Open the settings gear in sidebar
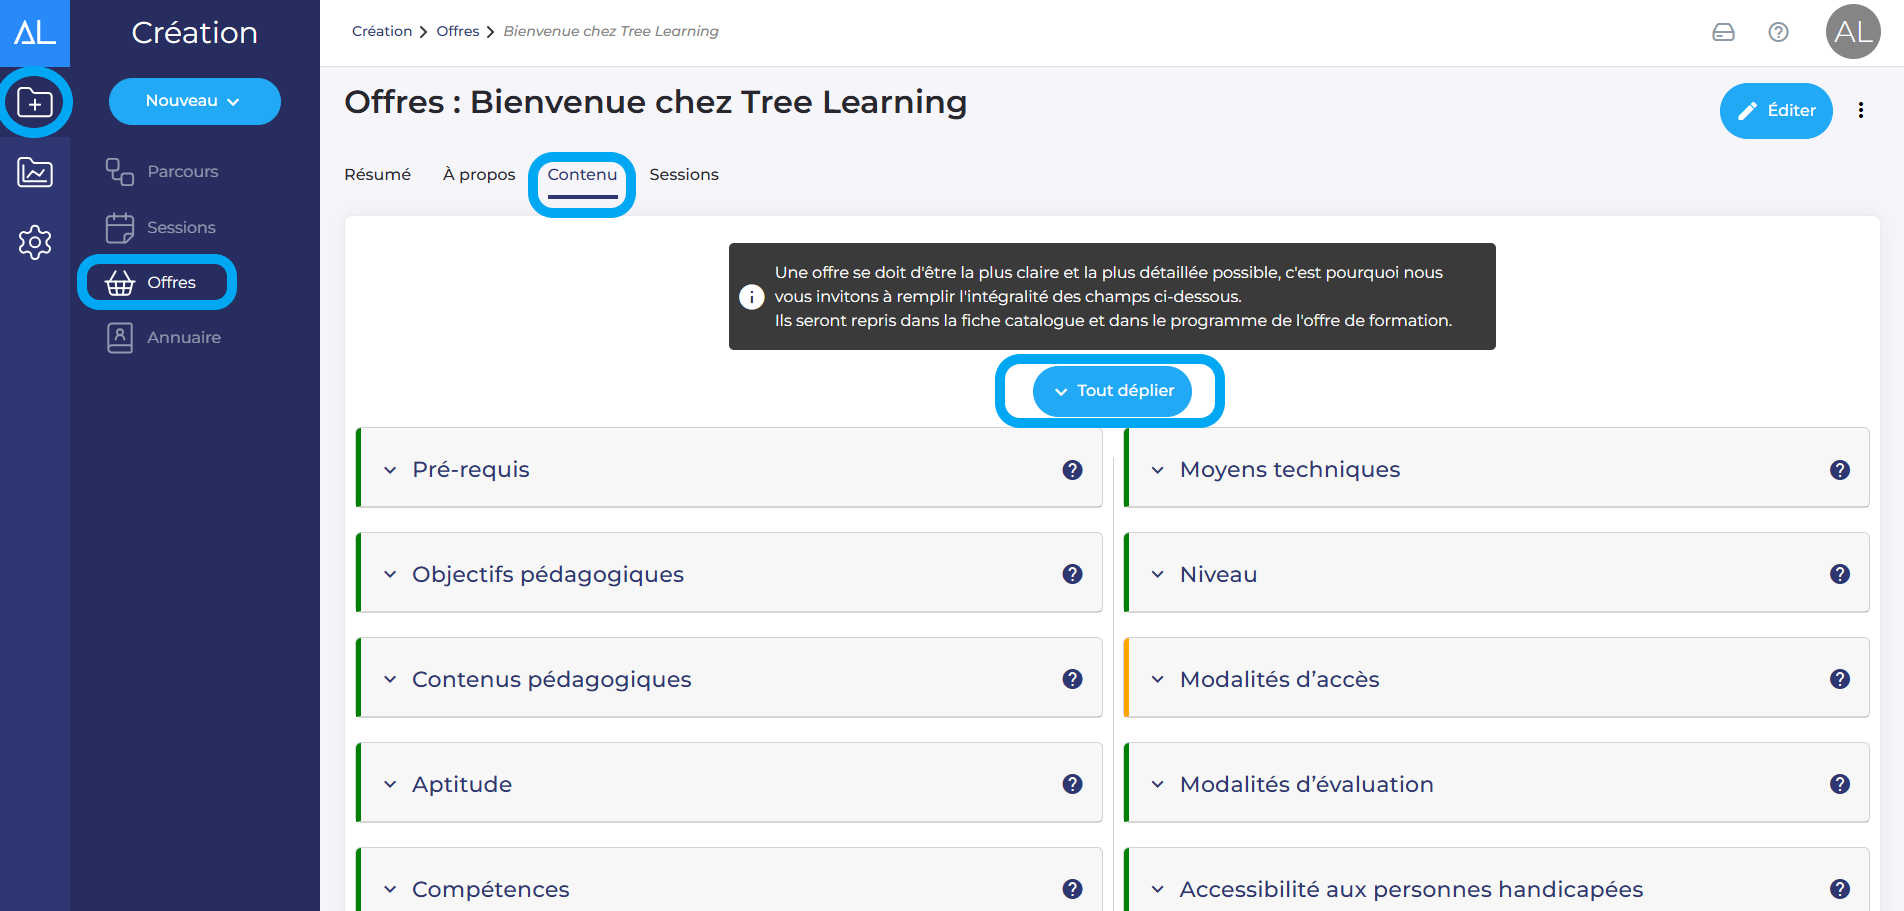This screenshot has height=911, width=1904. click(x=35, y=242)
